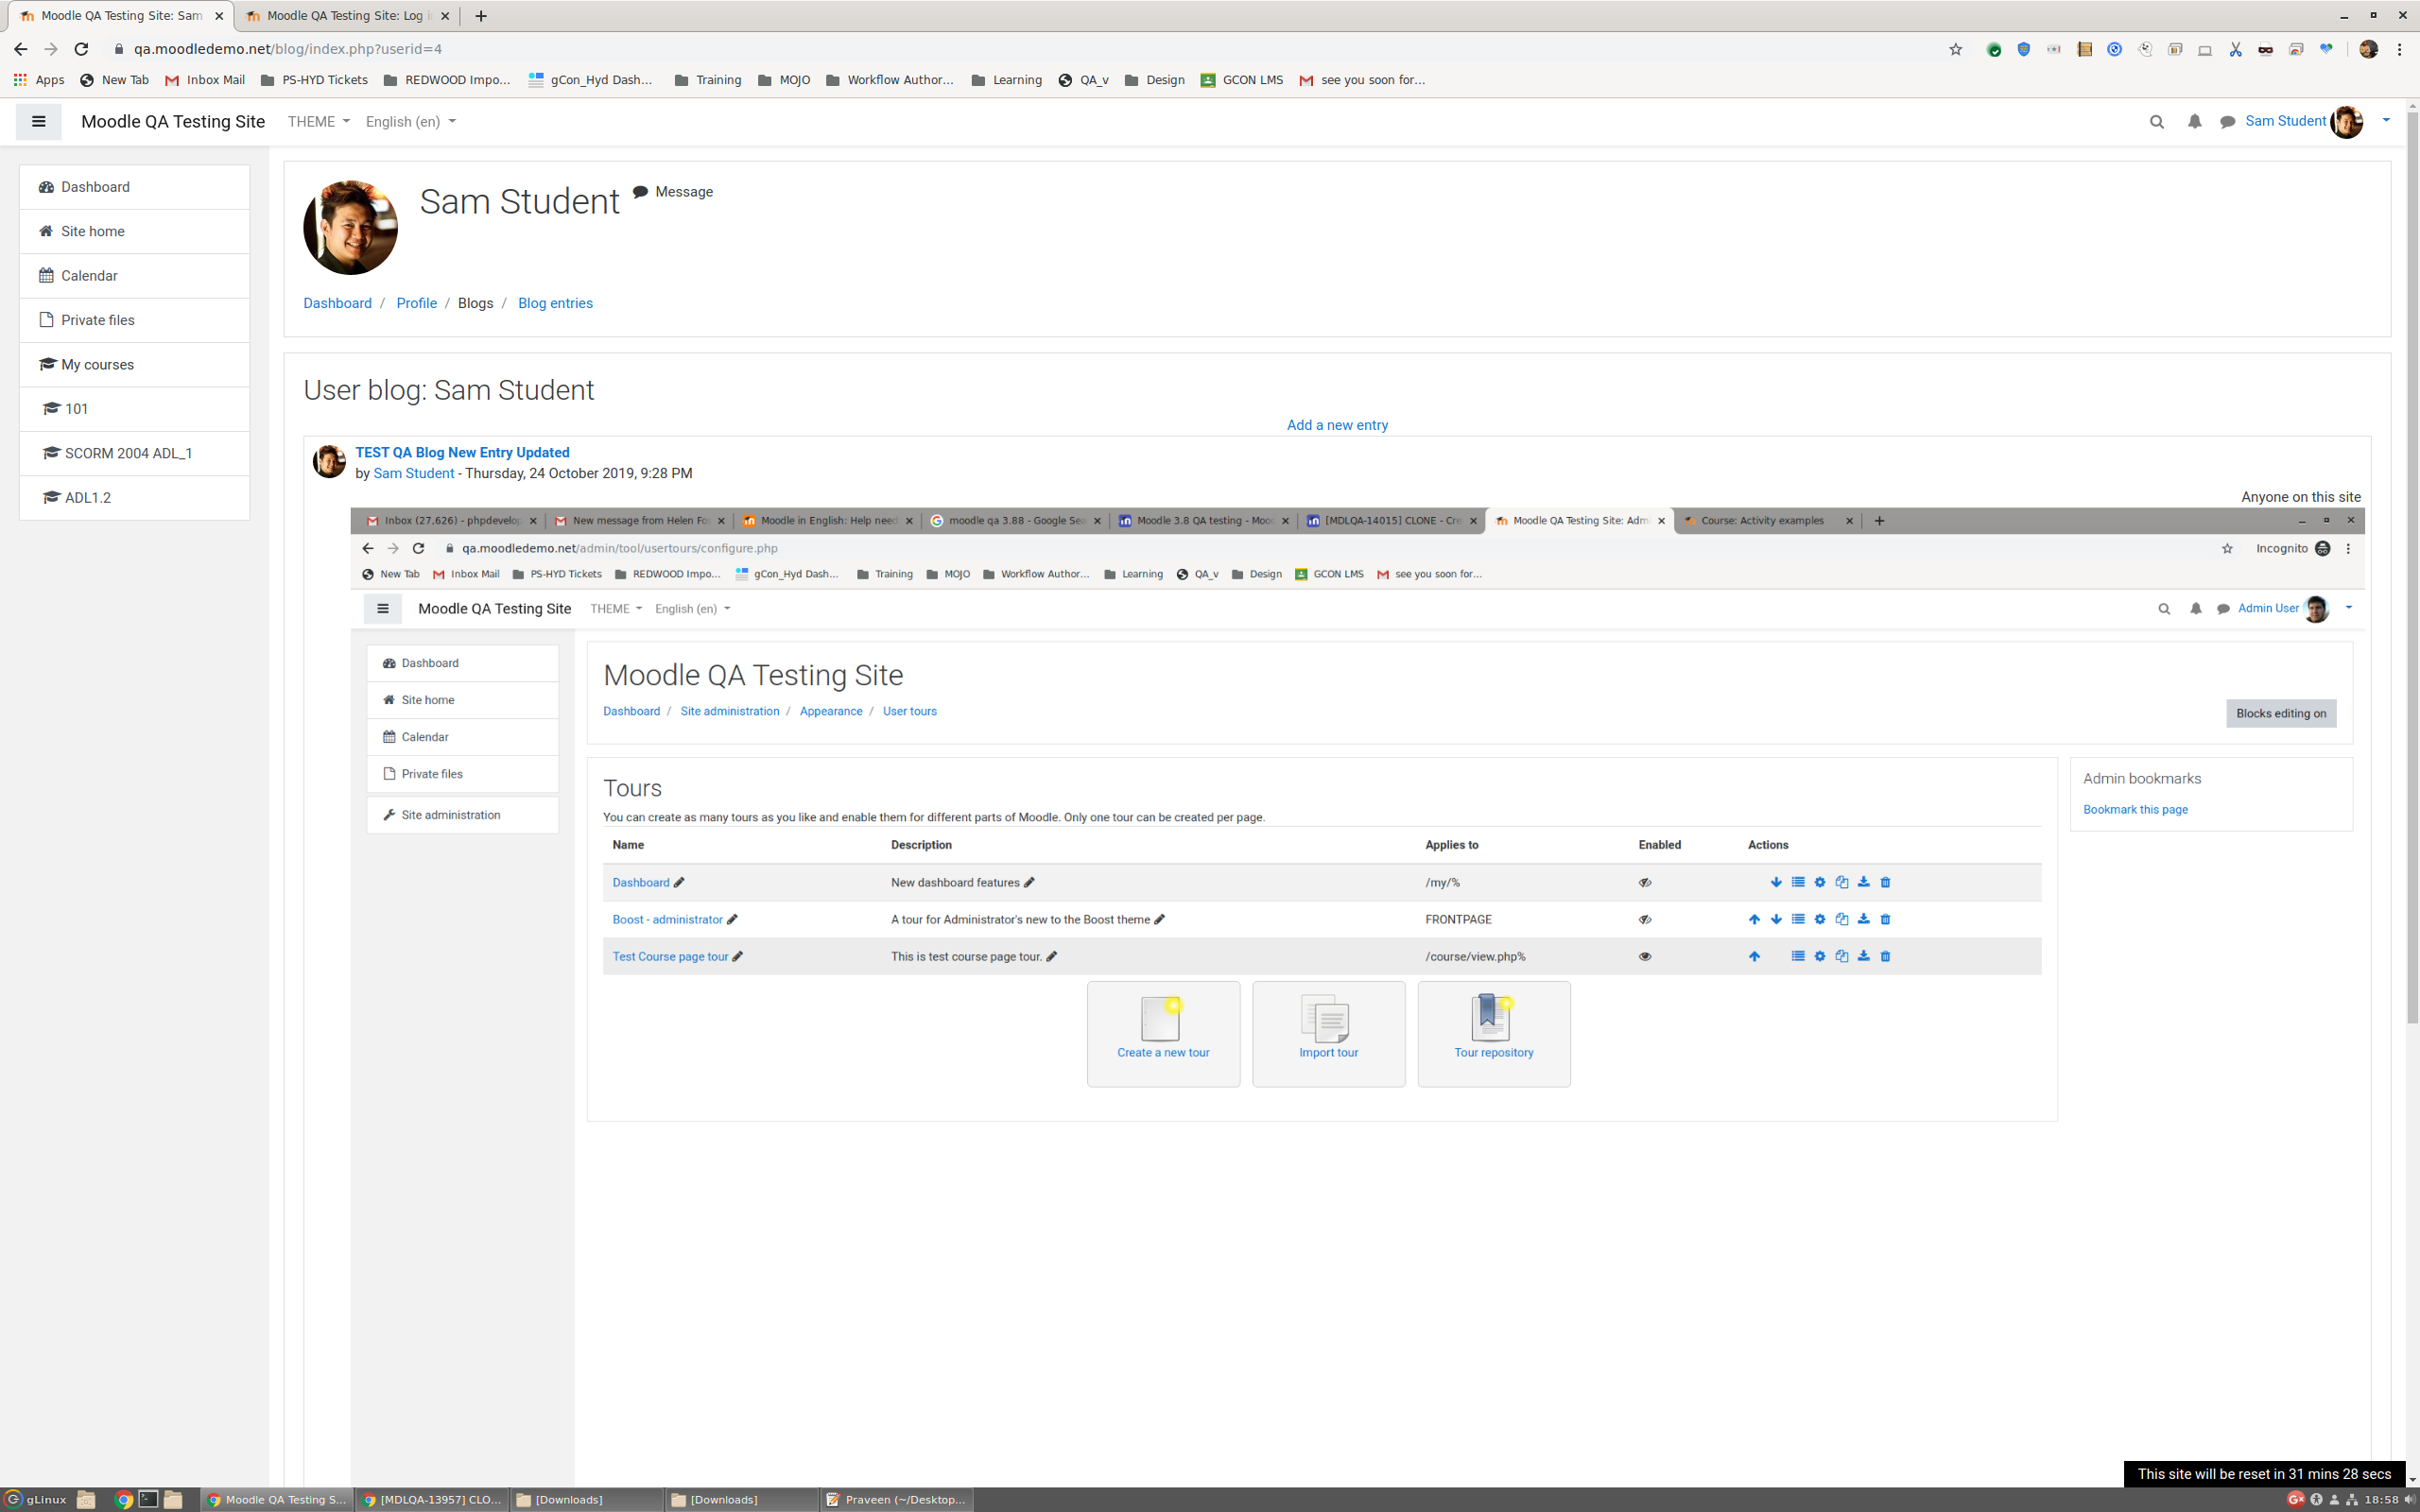Open the notifications bell in Moodle header
The width and height of the screenshot is (2420, 1512).
2194,121
